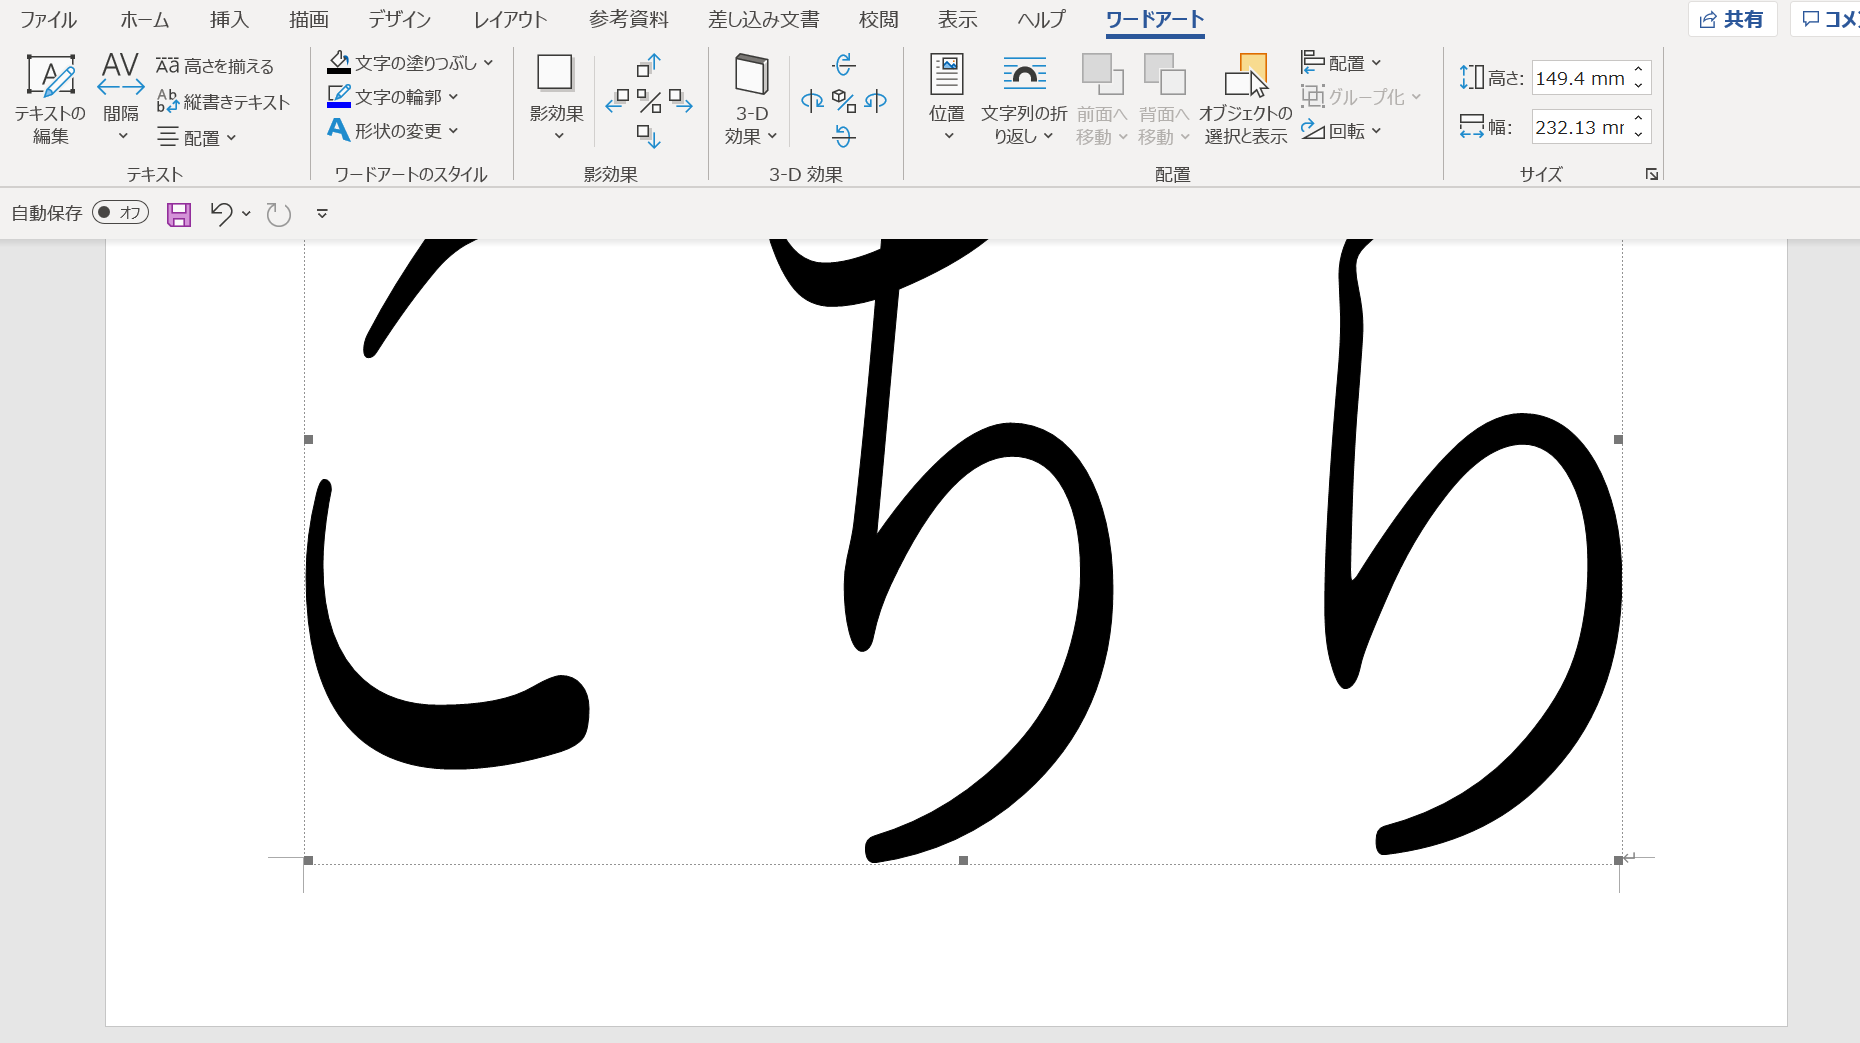Toggle 3-D on/off center icon
The height and width of the screenshot is (1043, 1860).
[844, 101]
